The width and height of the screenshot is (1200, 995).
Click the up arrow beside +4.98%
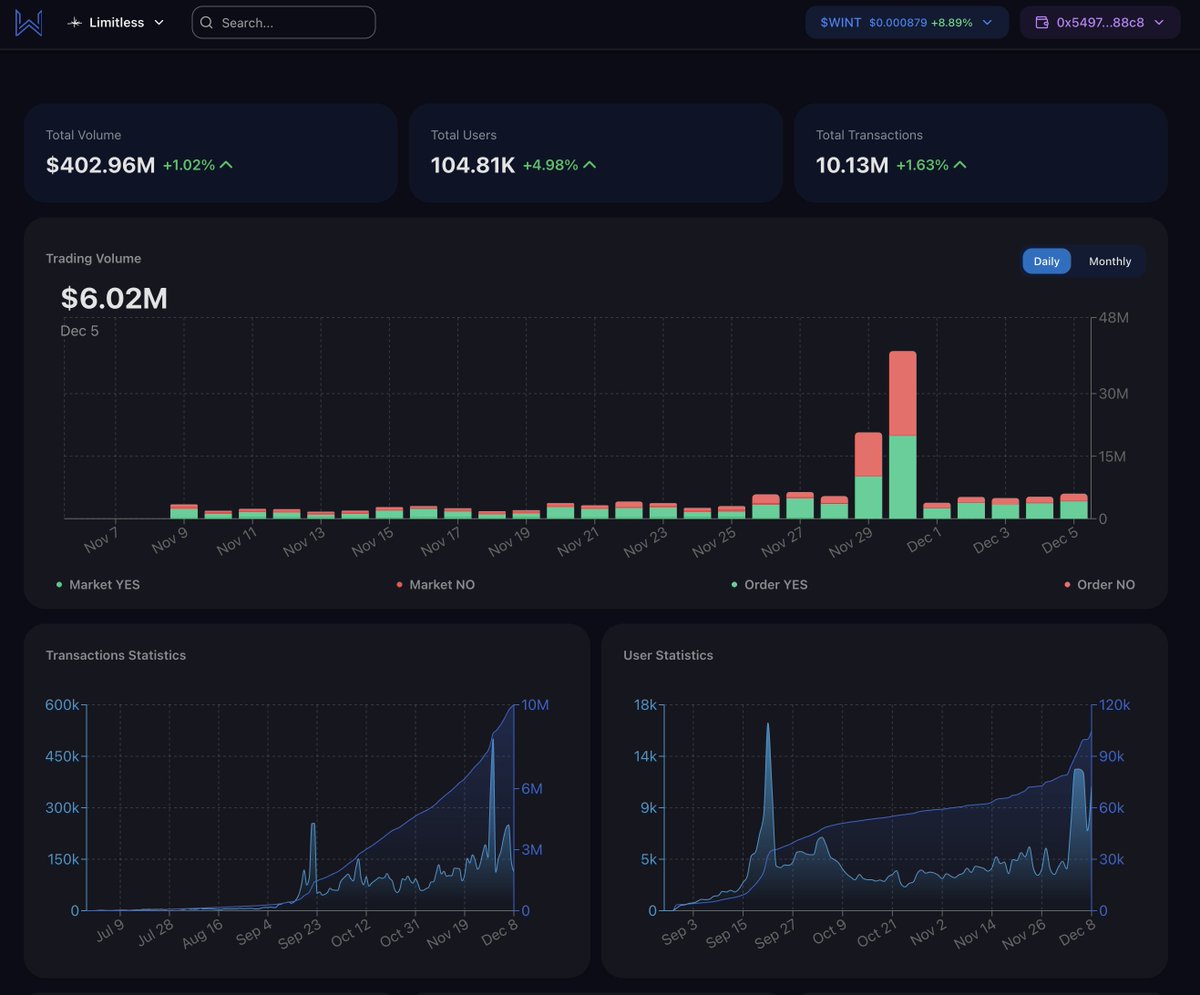589,165
